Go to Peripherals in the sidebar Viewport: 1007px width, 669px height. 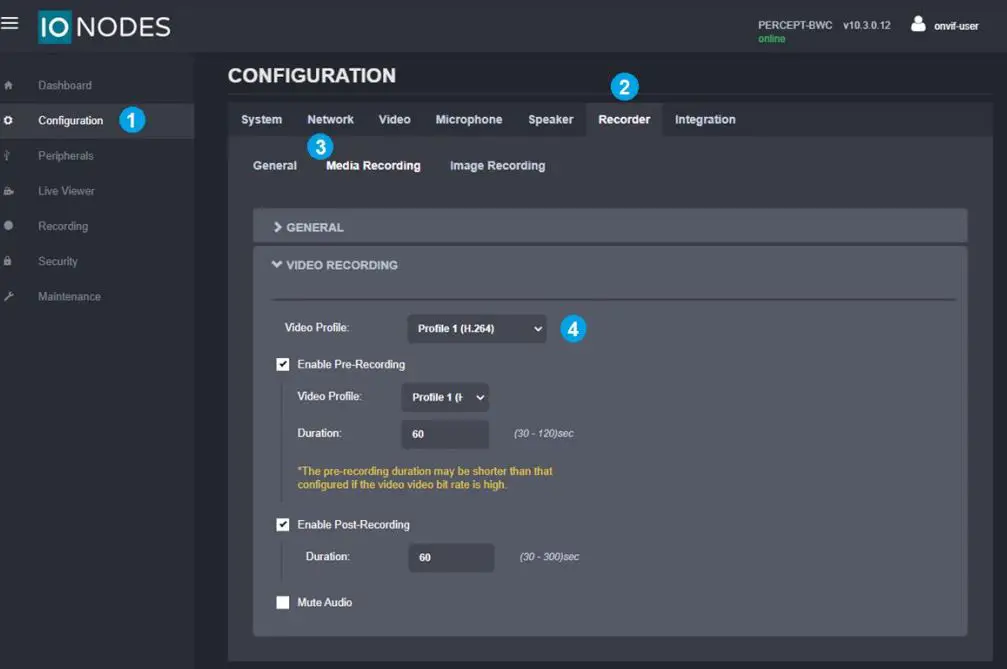coord(66,156)
